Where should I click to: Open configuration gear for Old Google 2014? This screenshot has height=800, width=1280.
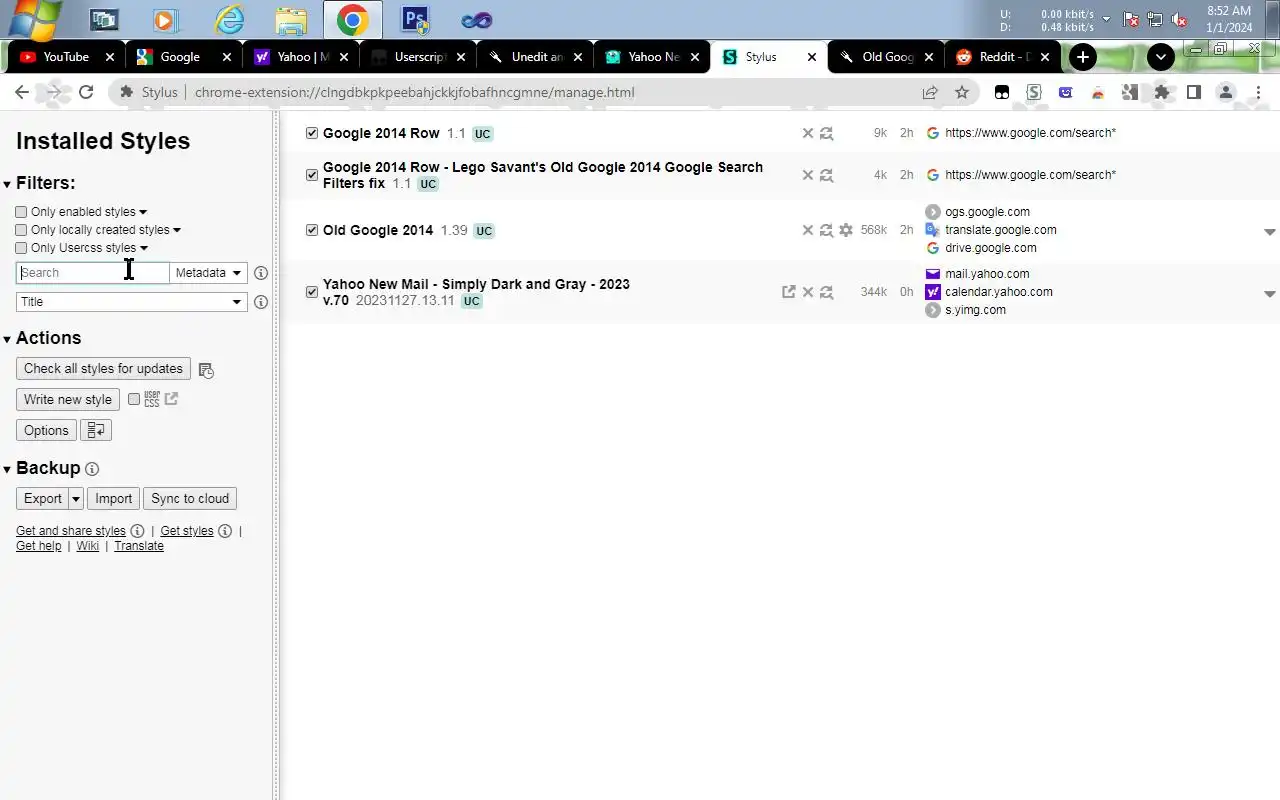point(846,230)
